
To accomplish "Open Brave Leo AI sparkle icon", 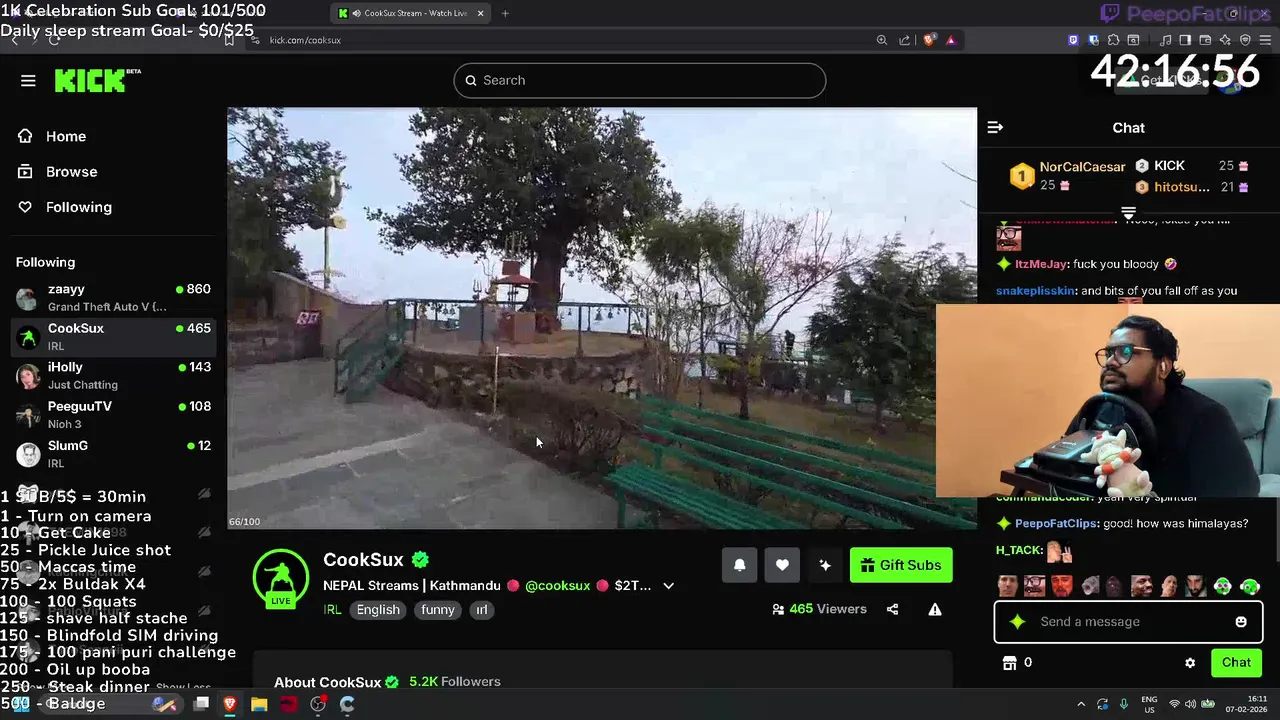I will point(1226,40).
